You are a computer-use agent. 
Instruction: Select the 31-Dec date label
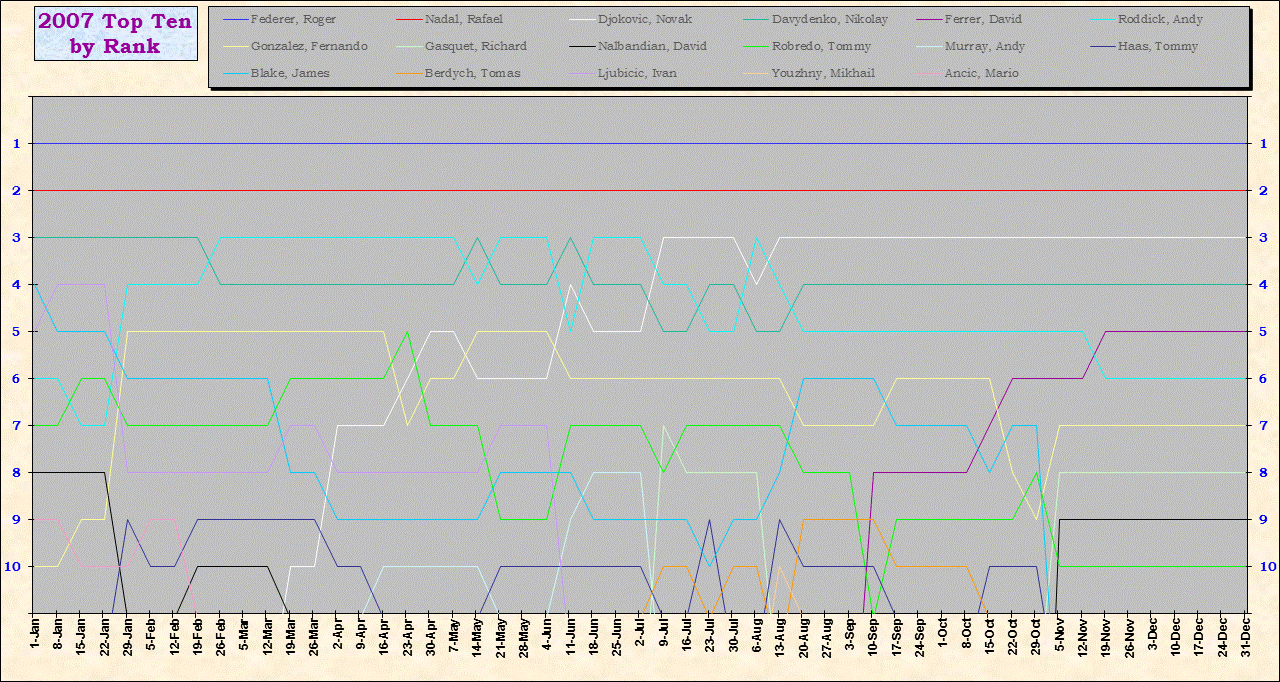click(1245, 635)
